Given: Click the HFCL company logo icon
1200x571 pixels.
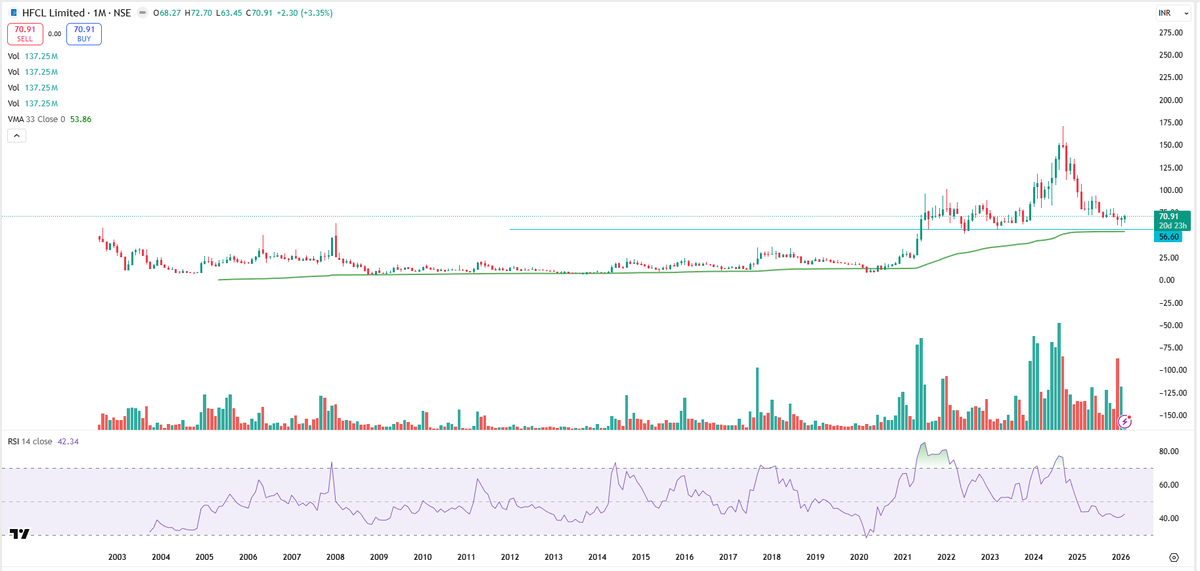Looking at the screenshot, I should (13, 12).
